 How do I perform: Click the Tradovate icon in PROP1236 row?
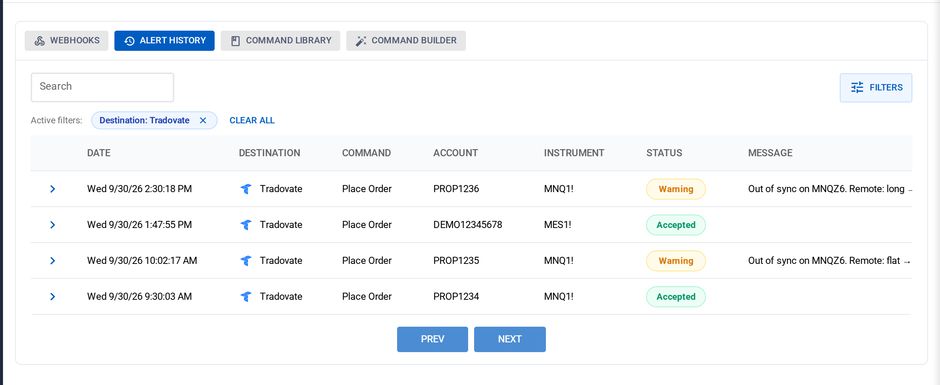click(246, 189)
